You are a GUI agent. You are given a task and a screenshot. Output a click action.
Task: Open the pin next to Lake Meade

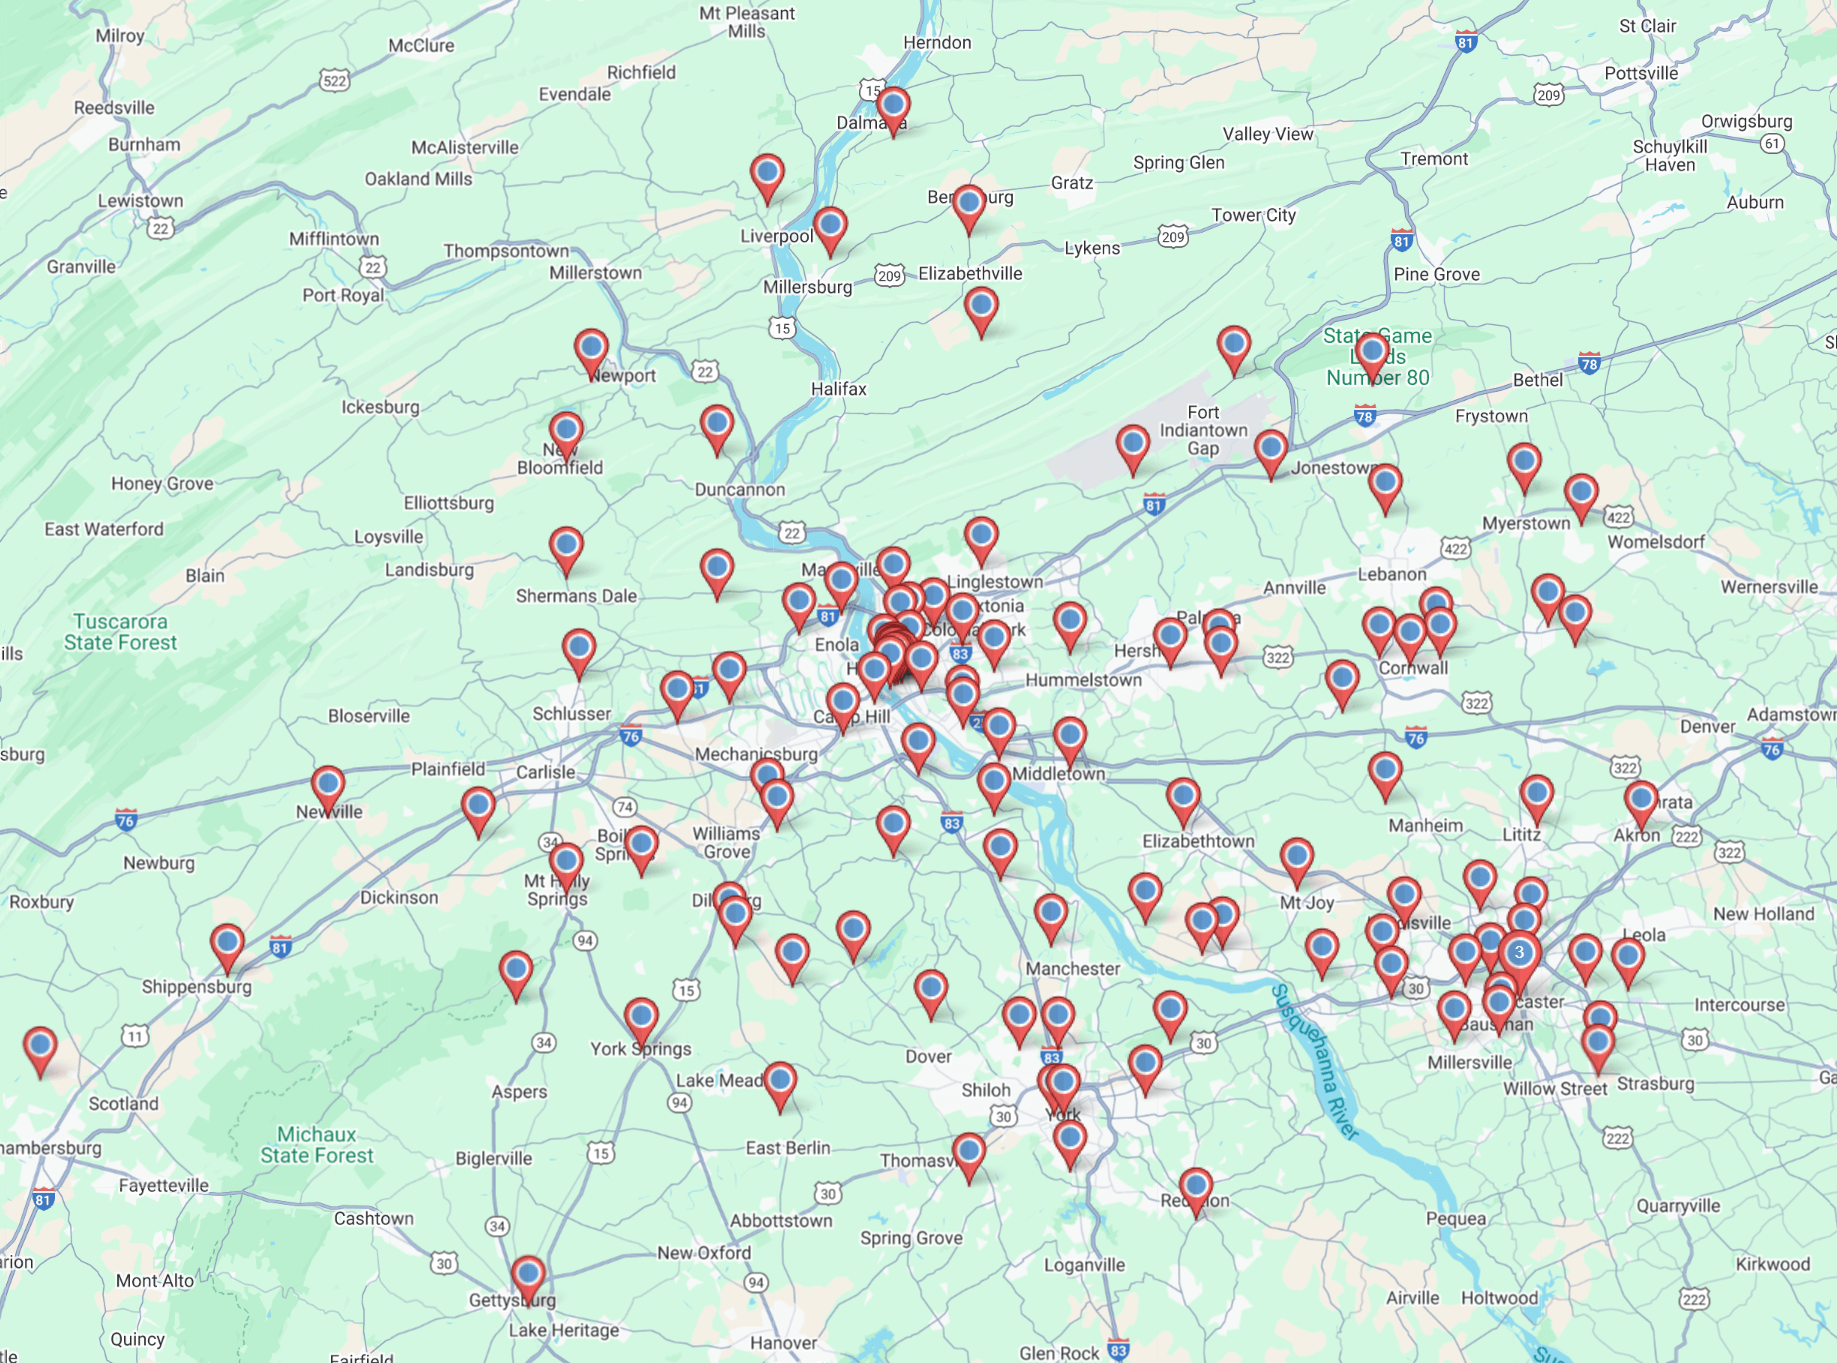[780, 1082]
